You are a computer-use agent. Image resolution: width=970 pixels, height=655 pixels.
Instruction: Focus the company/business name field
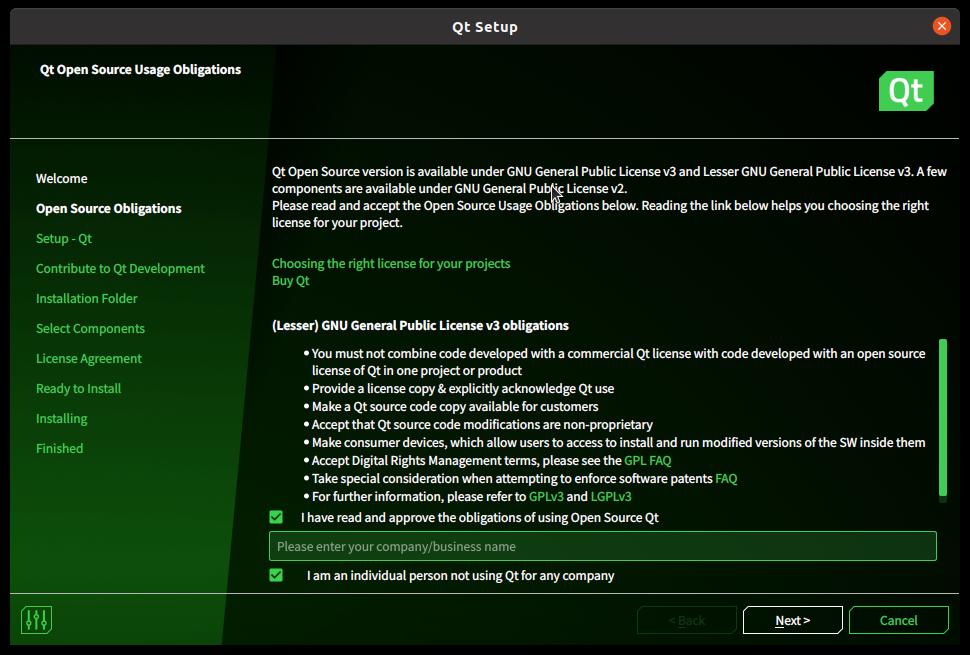point(603,546)
